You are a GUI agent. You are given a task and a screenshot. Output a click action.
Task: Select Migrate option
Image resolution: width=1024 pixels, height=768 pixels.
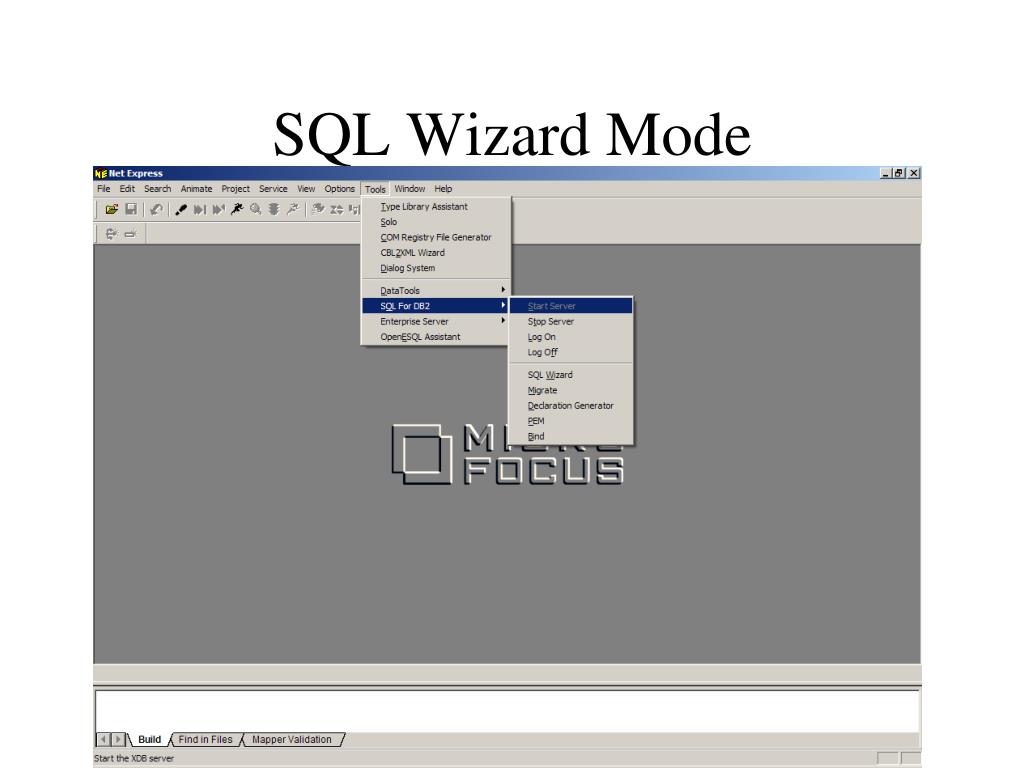(571, 390)
